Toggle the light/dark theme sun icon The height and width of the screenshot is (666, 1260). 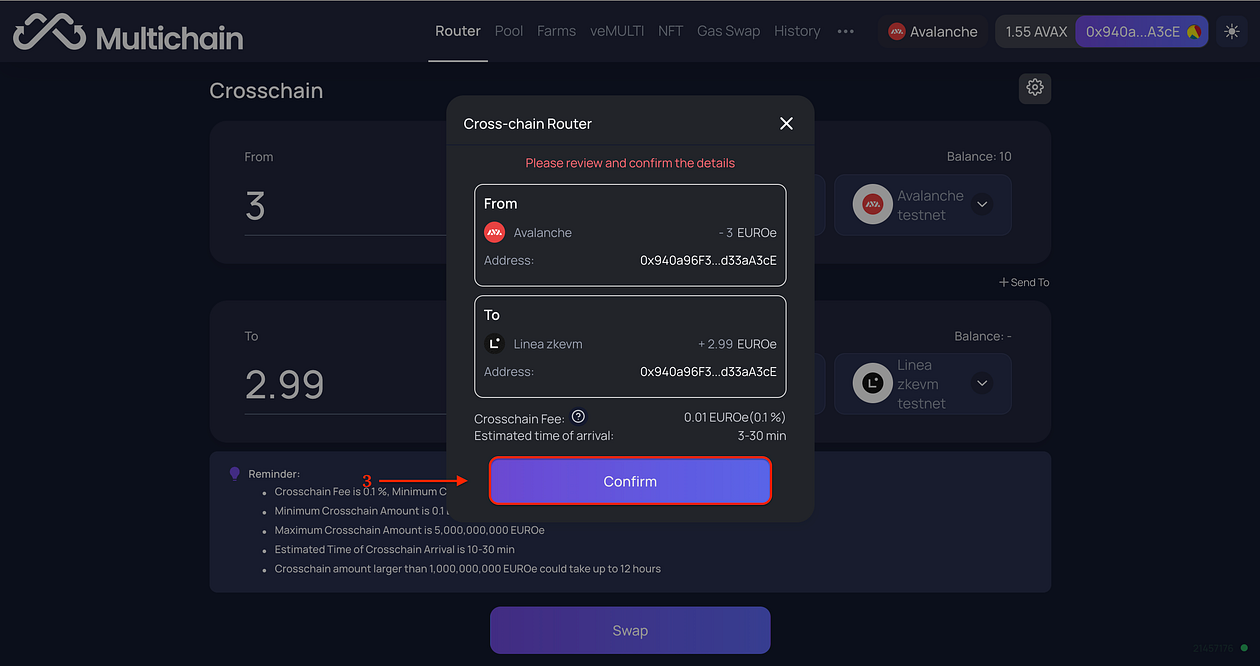pos(1230,31)
